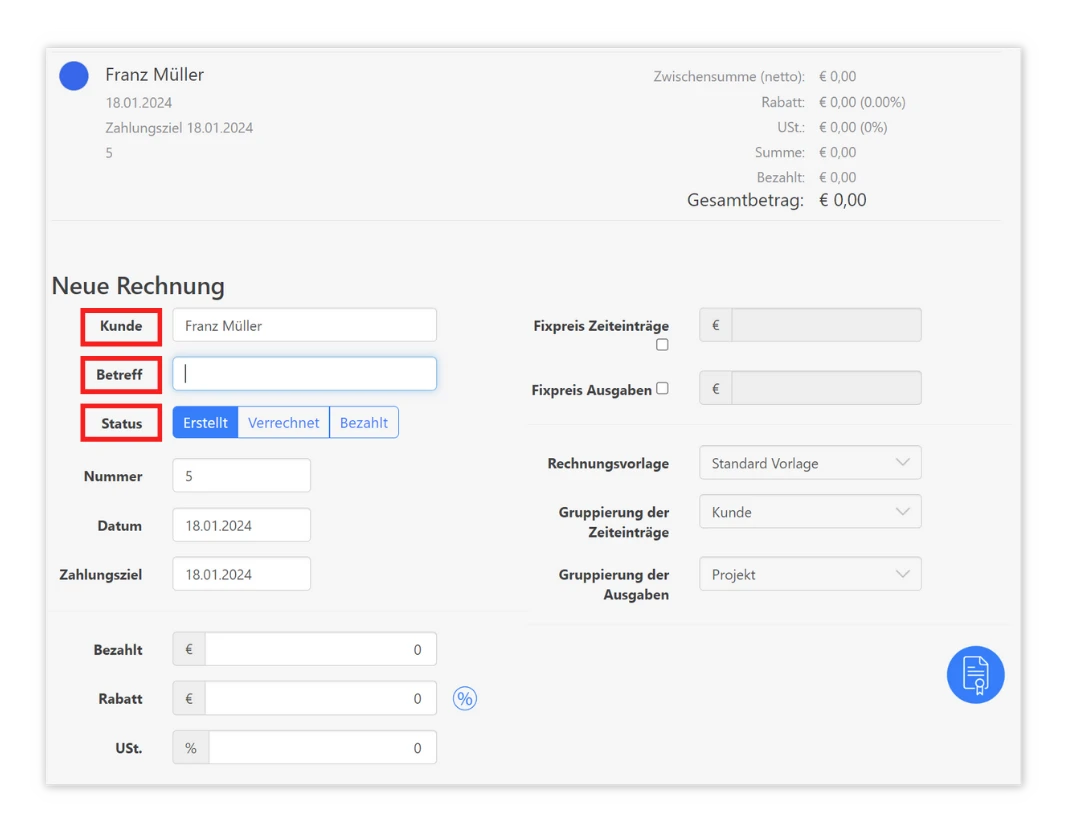Screen dimensions: 1070x838
Task: Enable the Fixpreis Ausgaben checkbox
Action: 662,389
